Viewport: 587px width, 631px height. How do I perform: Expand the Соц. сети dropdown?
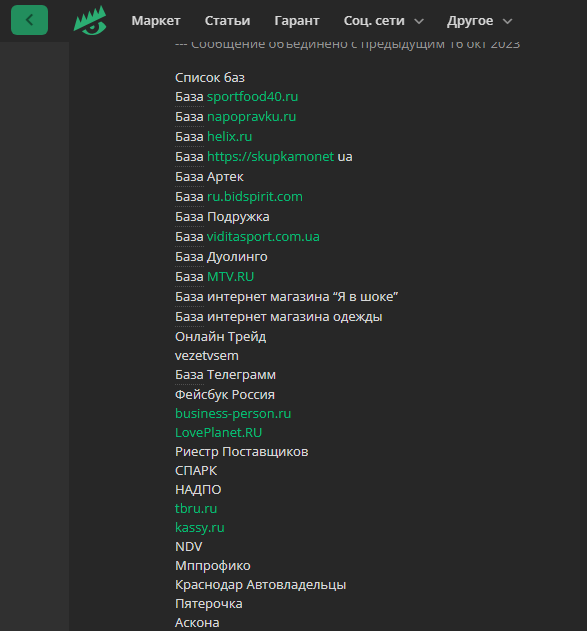(x=383, y=21)
